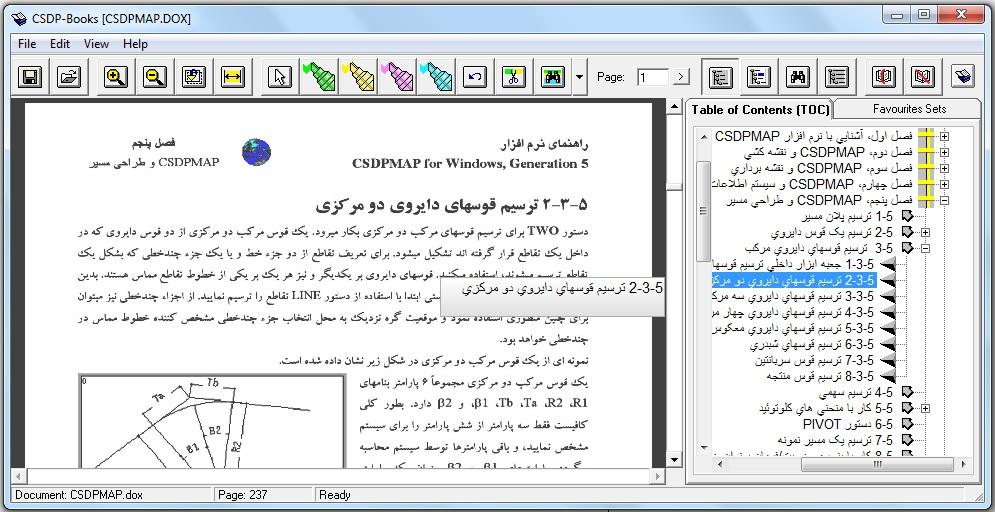Viewport: 995px width, 512px height.
Task: Click the status bar text "Page: 237"
Action: click(x=242, y=495)
